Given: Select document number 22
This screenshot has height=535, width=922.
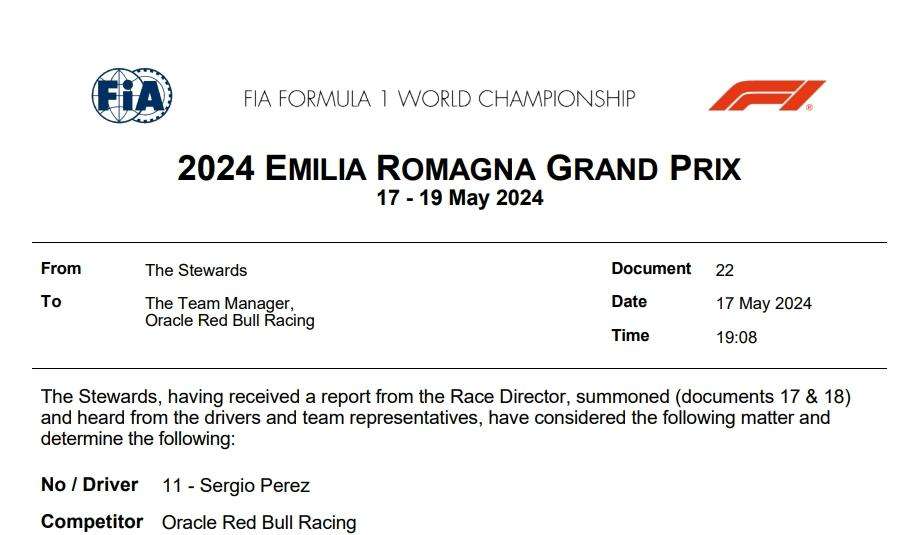Looking at the screenshot, I should point(725,270).
